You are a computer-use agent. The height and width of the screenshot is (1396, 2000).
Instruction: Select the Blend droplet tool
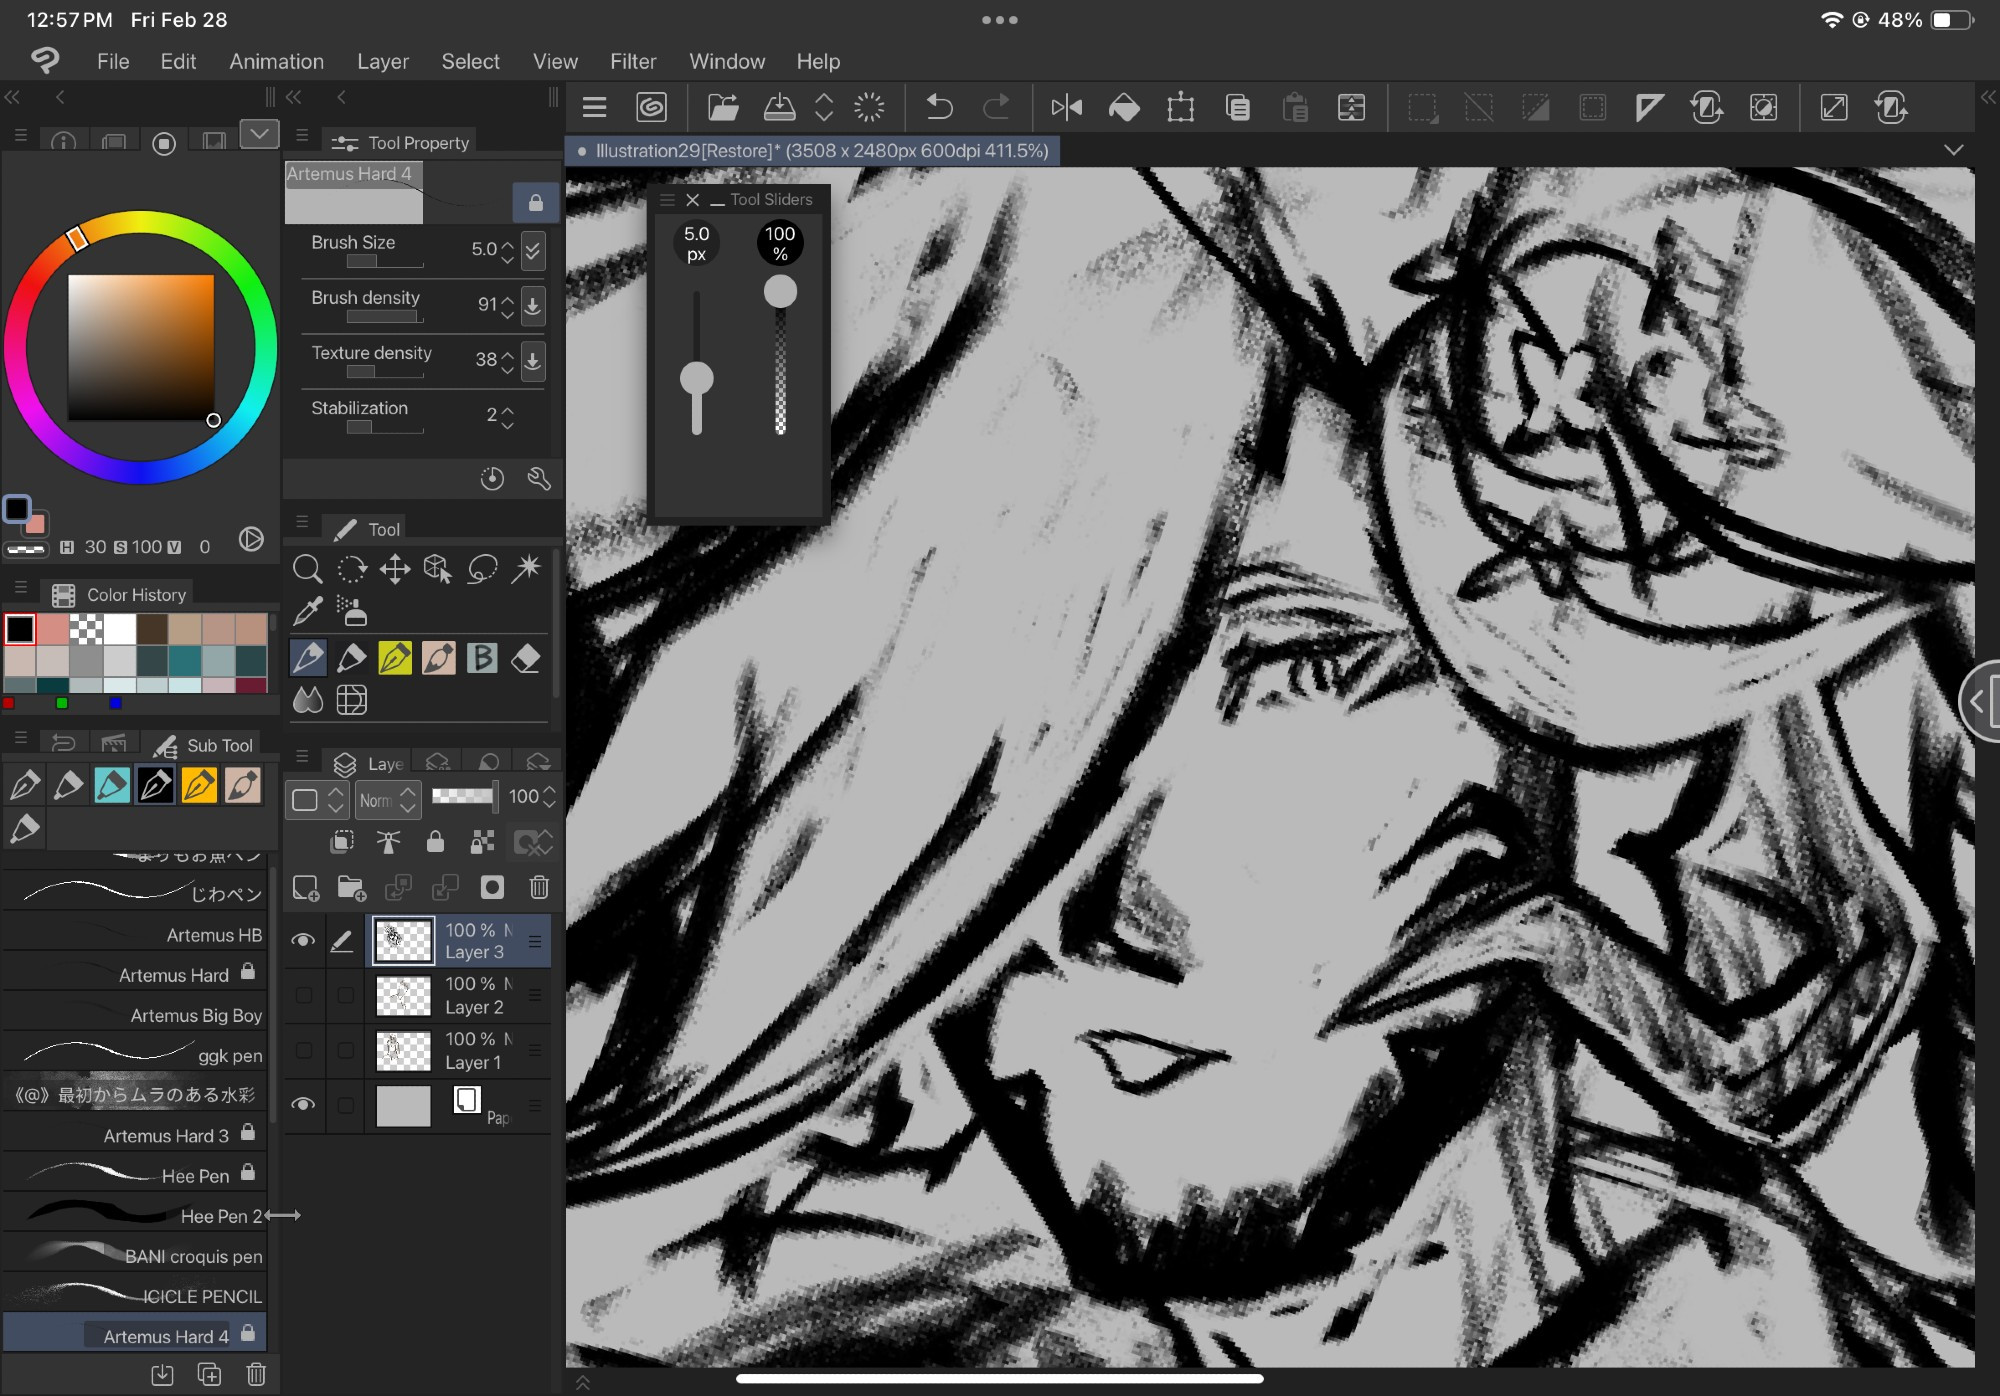307,700
